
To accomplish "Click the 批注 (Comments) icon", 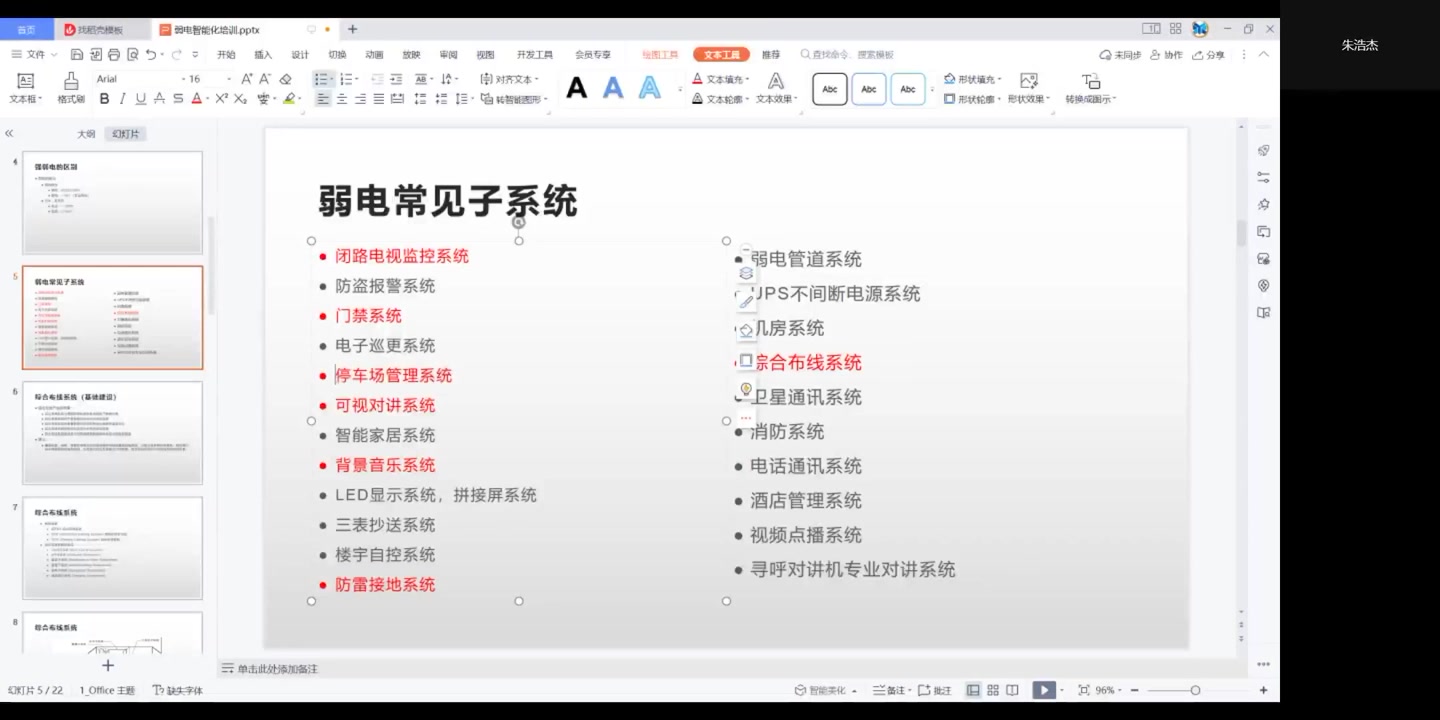I will (x=936, y=690).
